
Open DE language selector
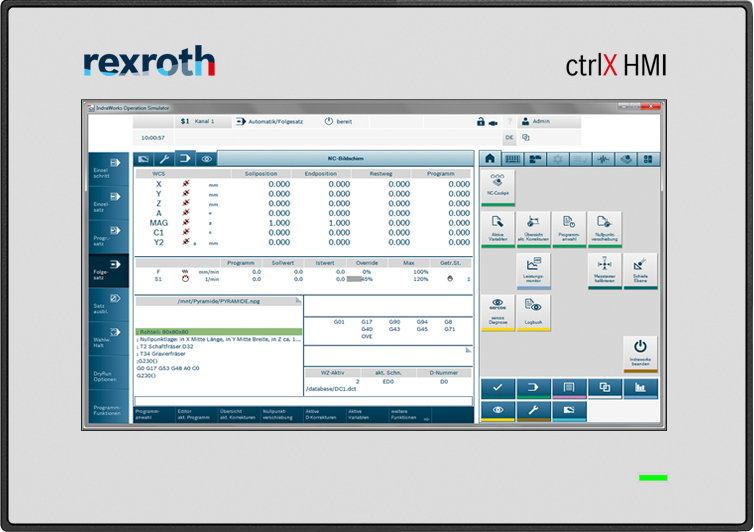pyautogui.click(x=509, y=138)
